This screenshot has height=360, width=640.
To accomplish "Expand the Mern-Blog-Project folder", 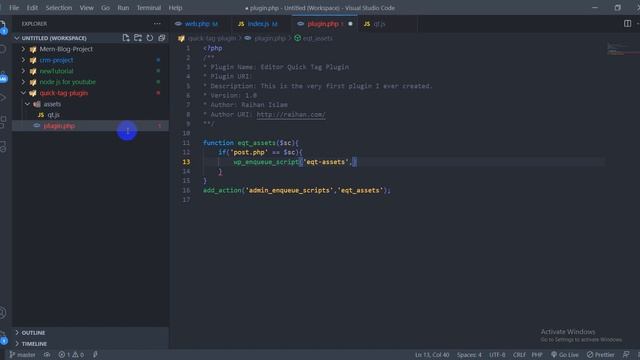I will [x=23, y=49].
